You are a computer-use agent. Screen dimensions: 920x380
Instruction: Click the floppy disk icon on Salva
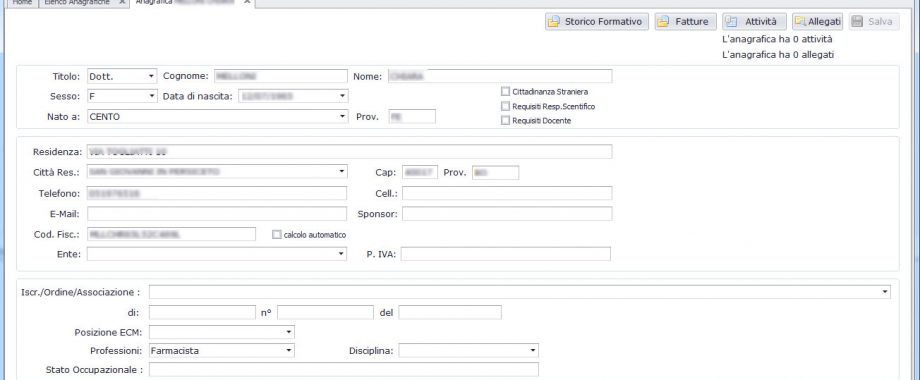coord(857,22)
